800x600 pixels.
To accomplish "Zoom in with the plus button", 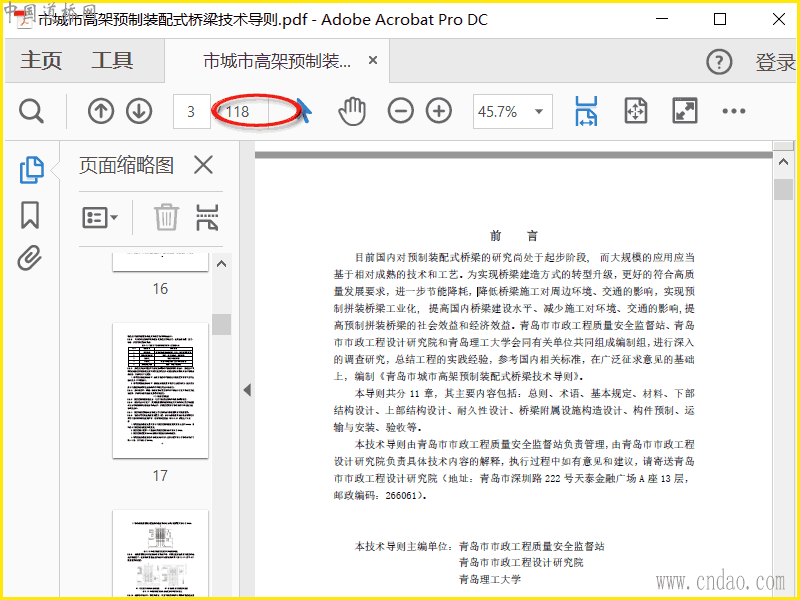I will click(x=439, y=111).
